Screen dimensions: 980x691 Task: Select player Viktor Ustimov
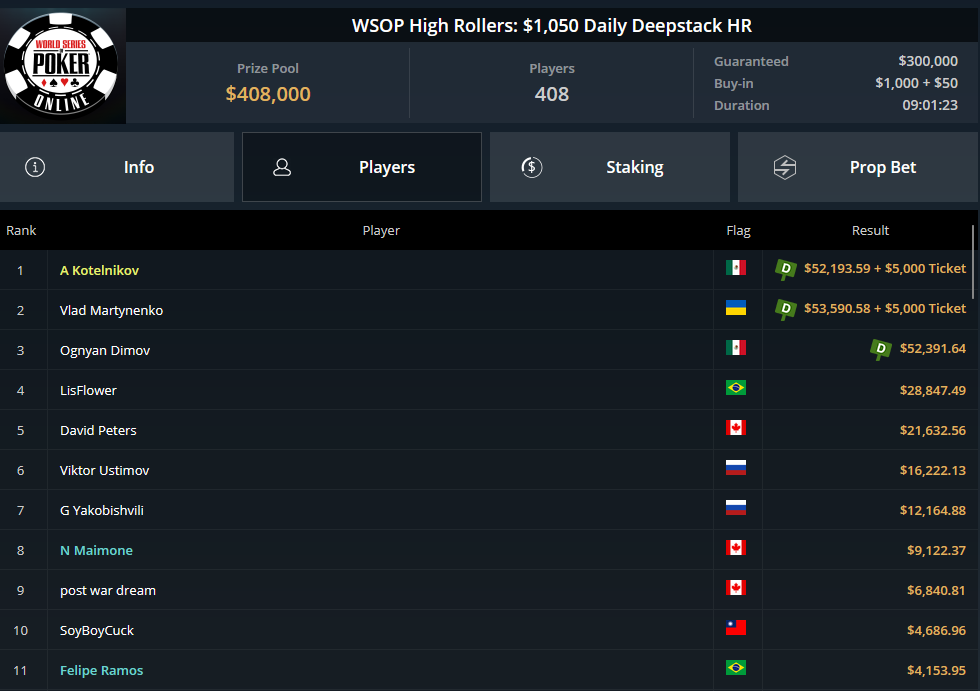pyautogui.click(x=104, y=470)
